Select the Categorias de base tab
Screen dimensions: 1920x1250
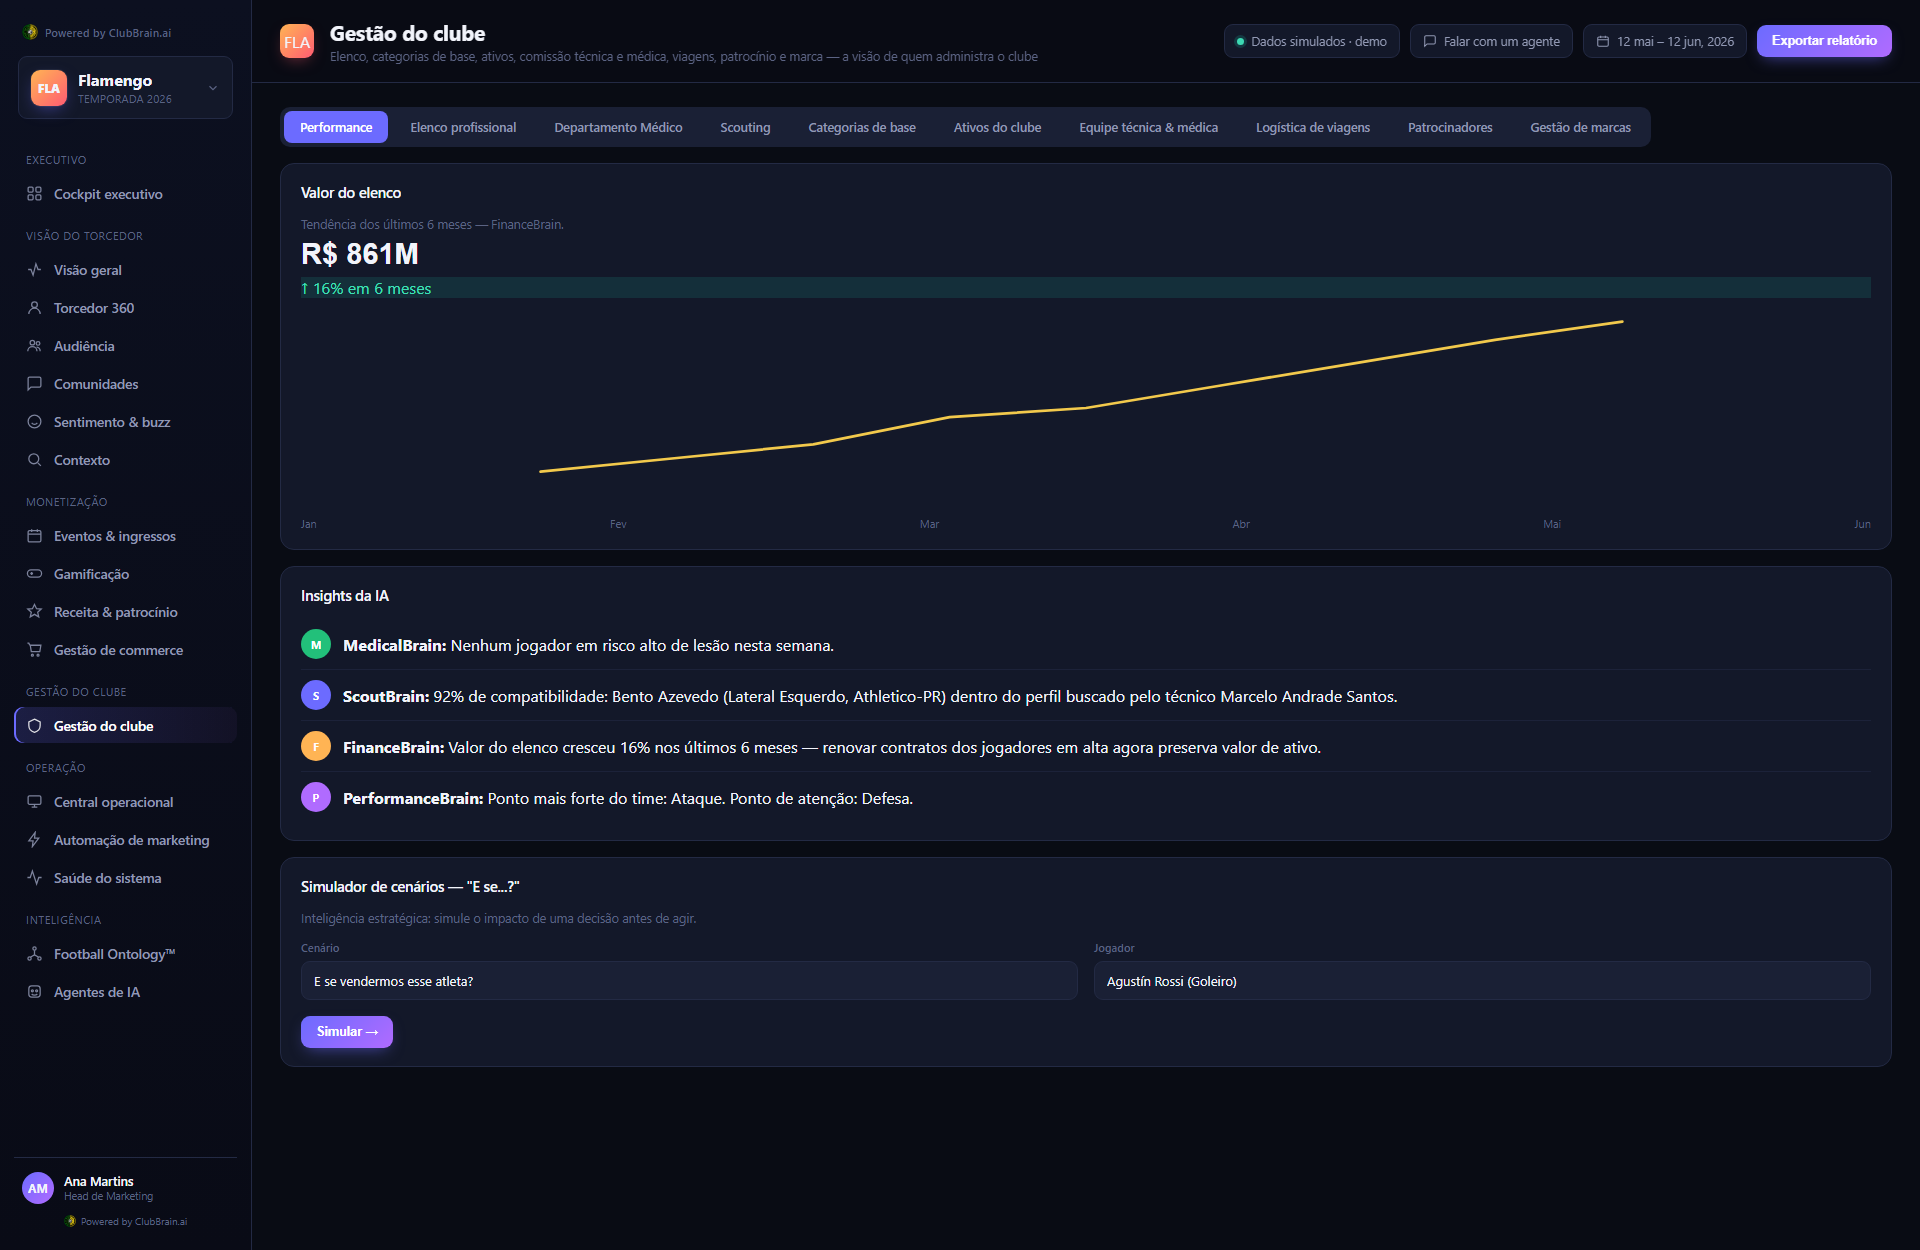click(x=862, y=127)
